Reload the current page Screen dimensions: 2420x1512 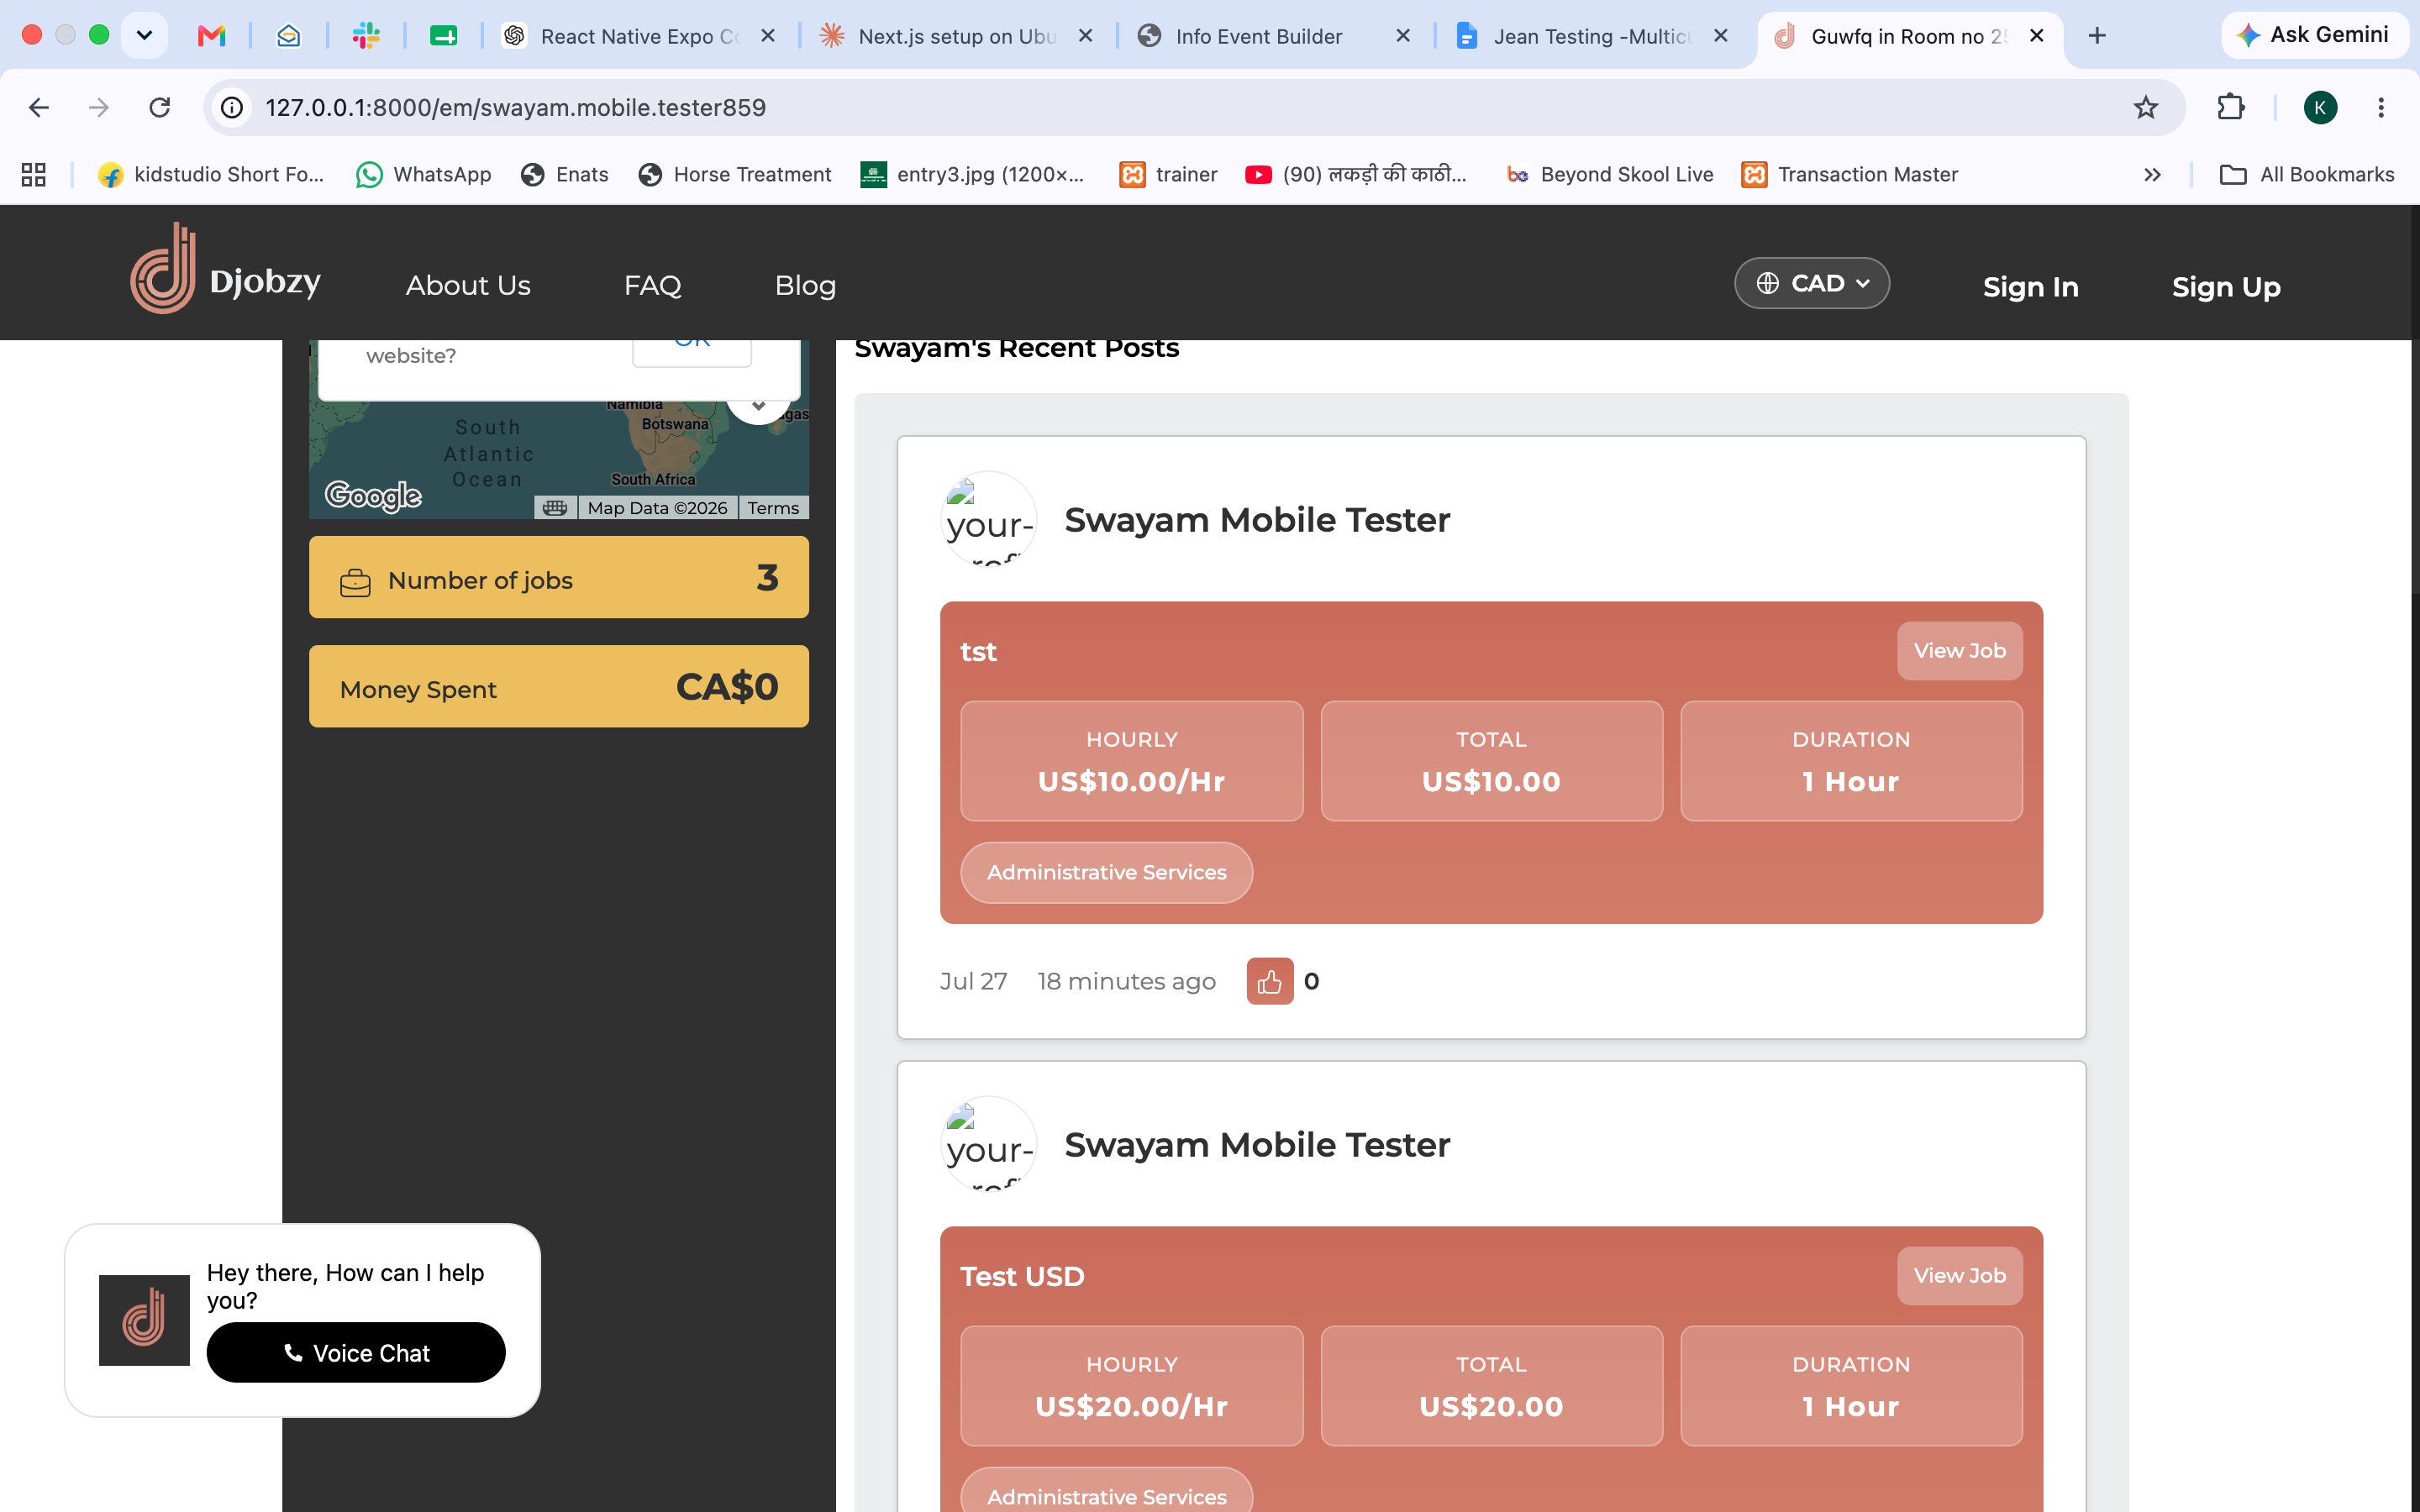point(159,107)
